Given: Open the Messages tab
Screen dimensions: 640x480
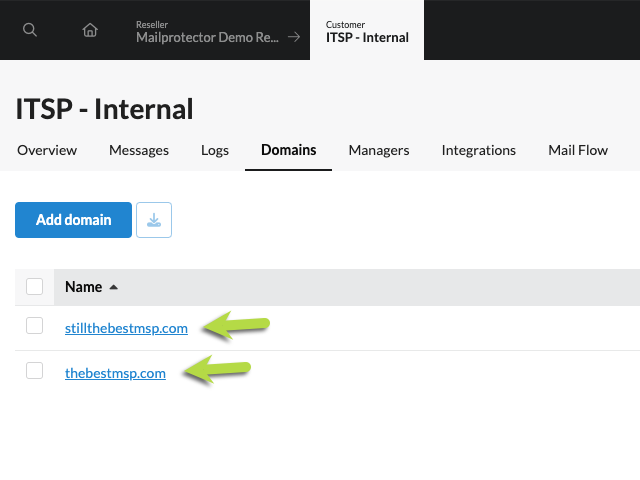Looking at the screenshot, I should [139, 150].
